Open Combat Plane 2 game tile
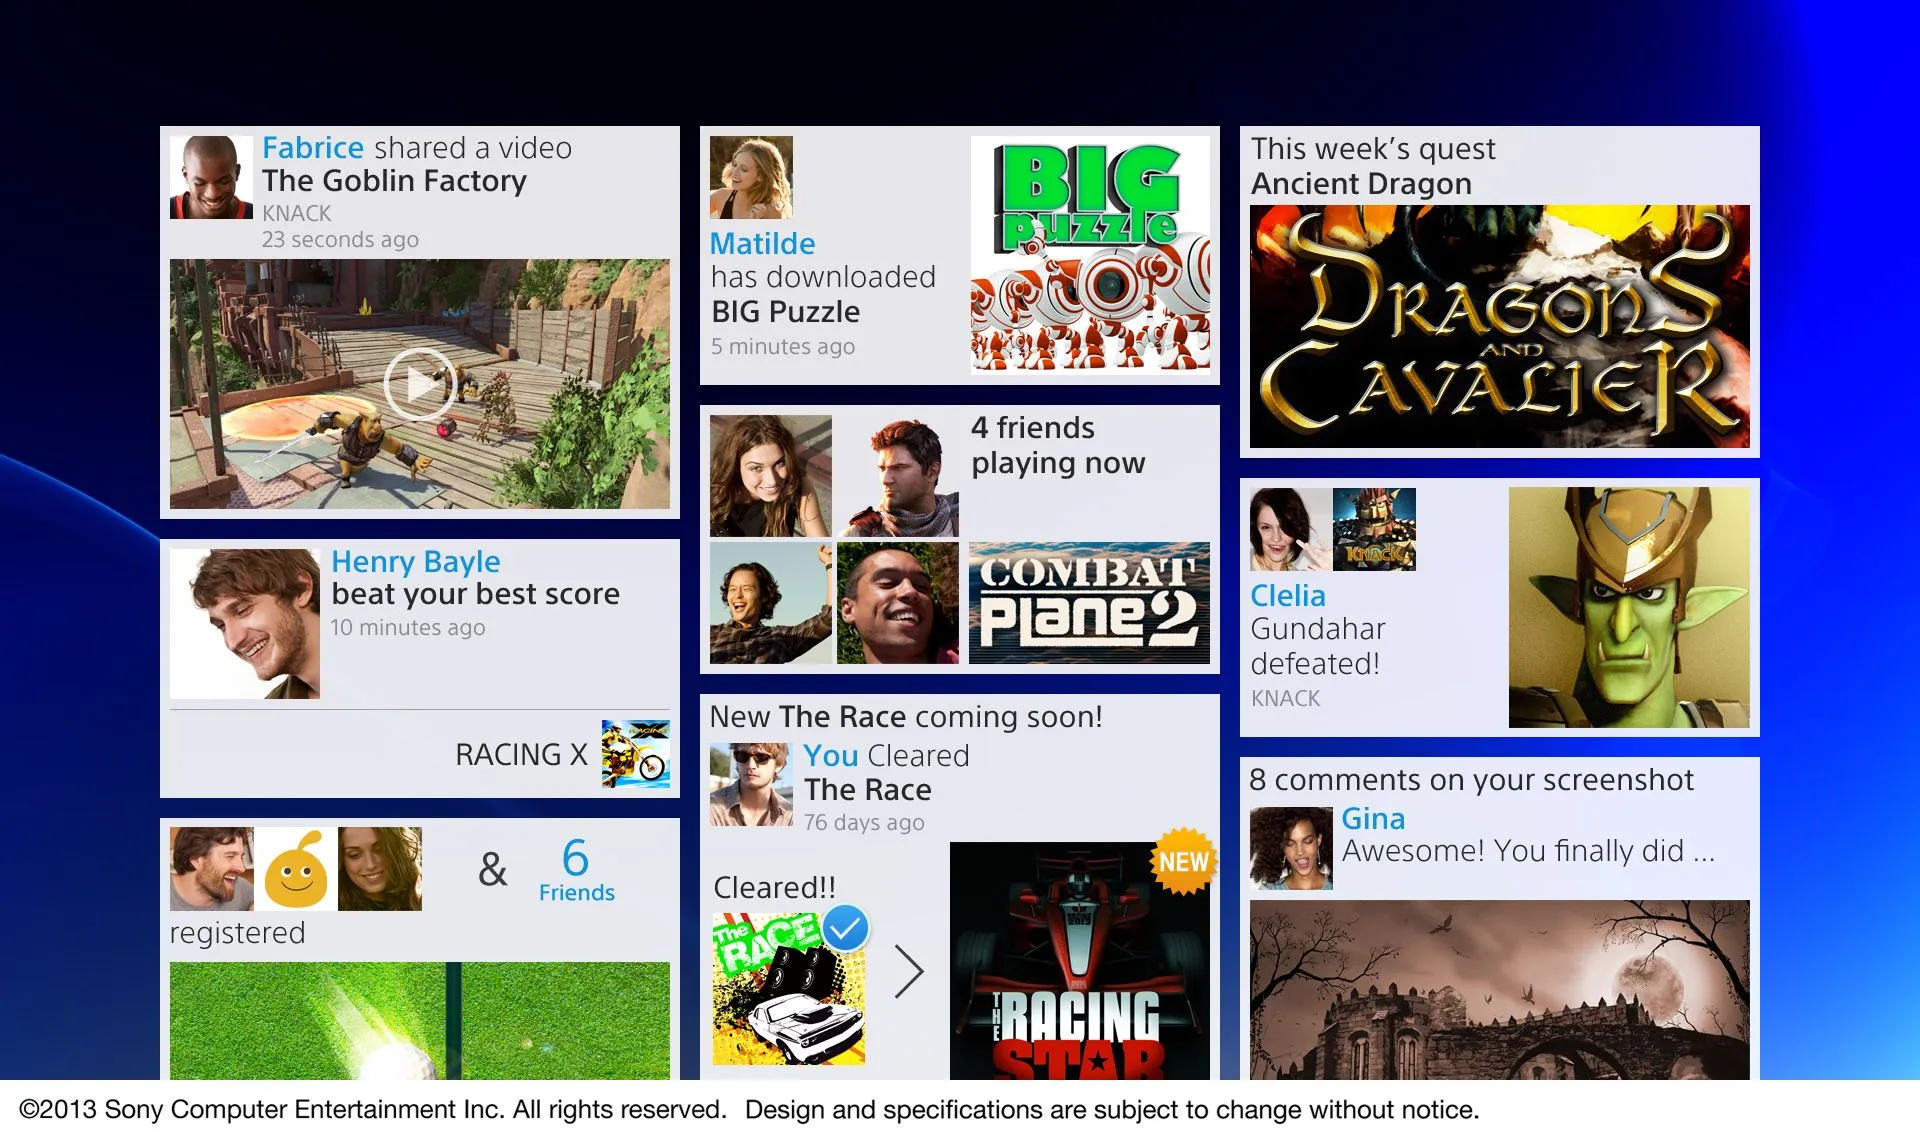 point(1089,603)
